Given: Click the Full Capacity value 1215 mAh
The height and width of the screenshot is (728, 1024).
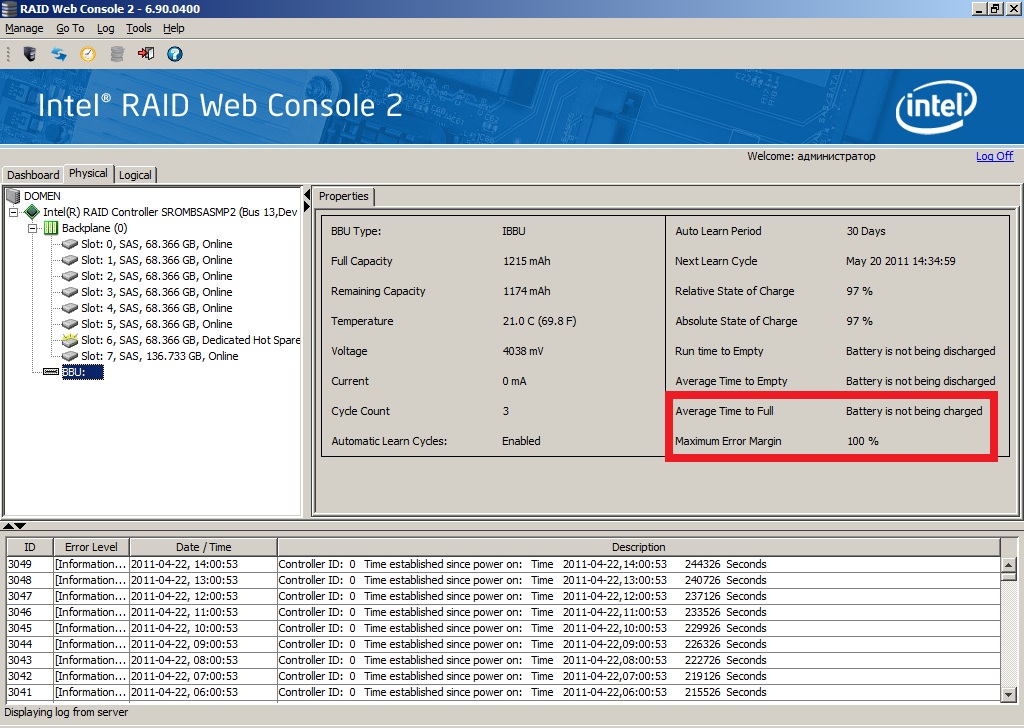Looking at the screenshot, I should [x=526, y=261].
